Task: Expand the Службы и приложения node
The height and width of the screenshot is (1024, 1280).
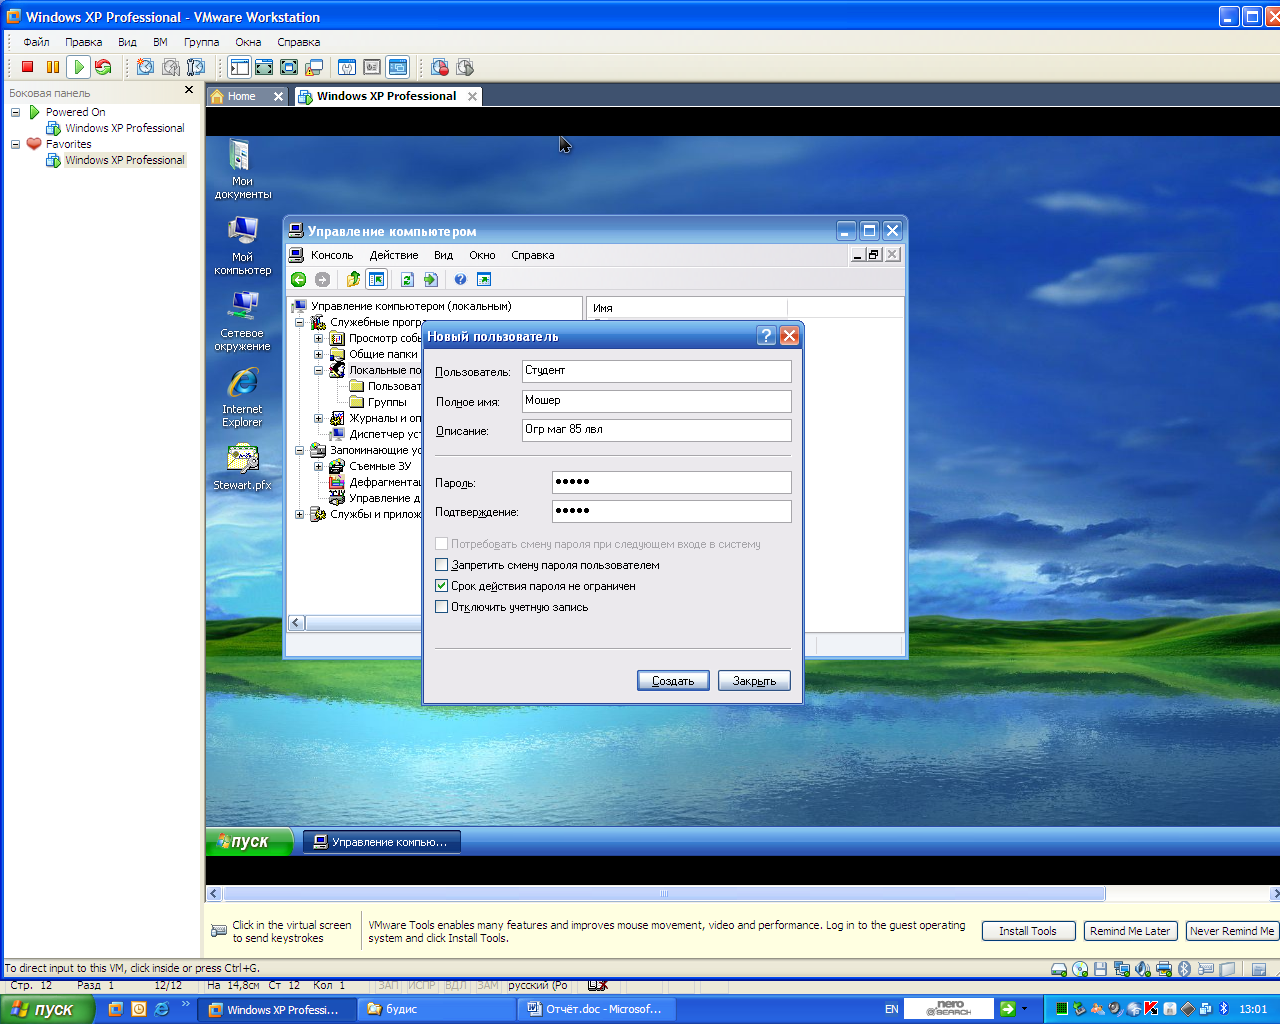Action: click(x=299, y=514)
